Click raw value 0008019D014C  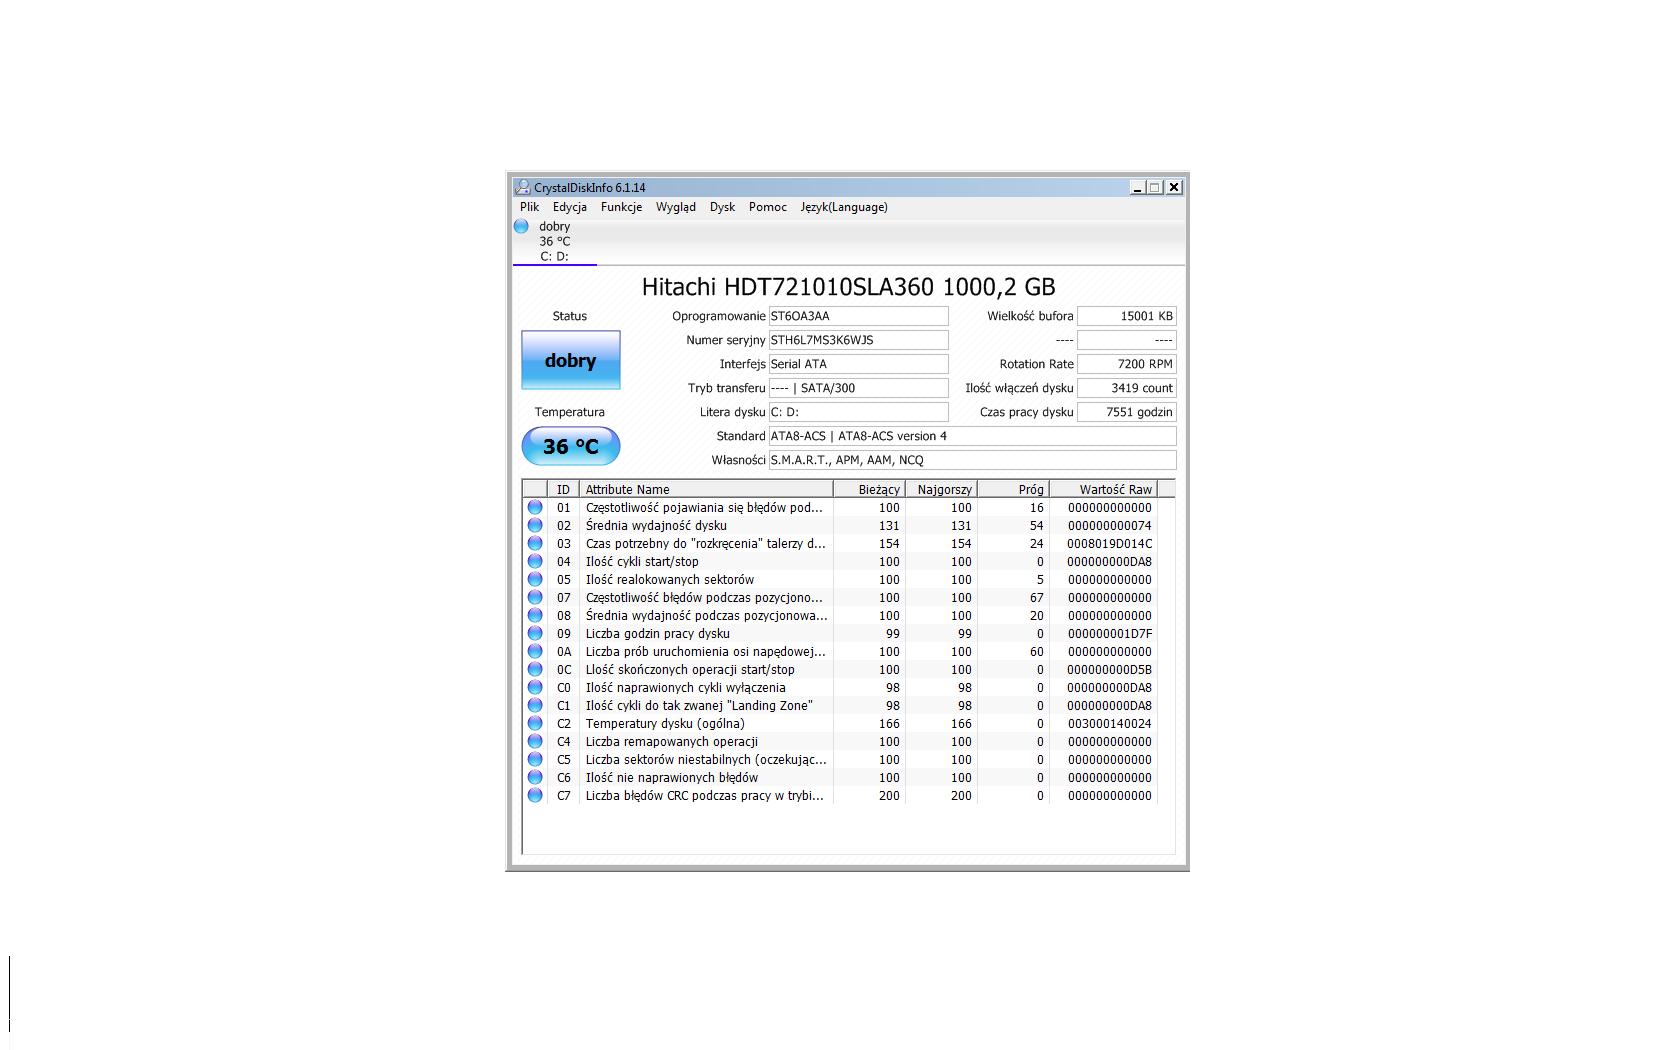(1110, 544)
